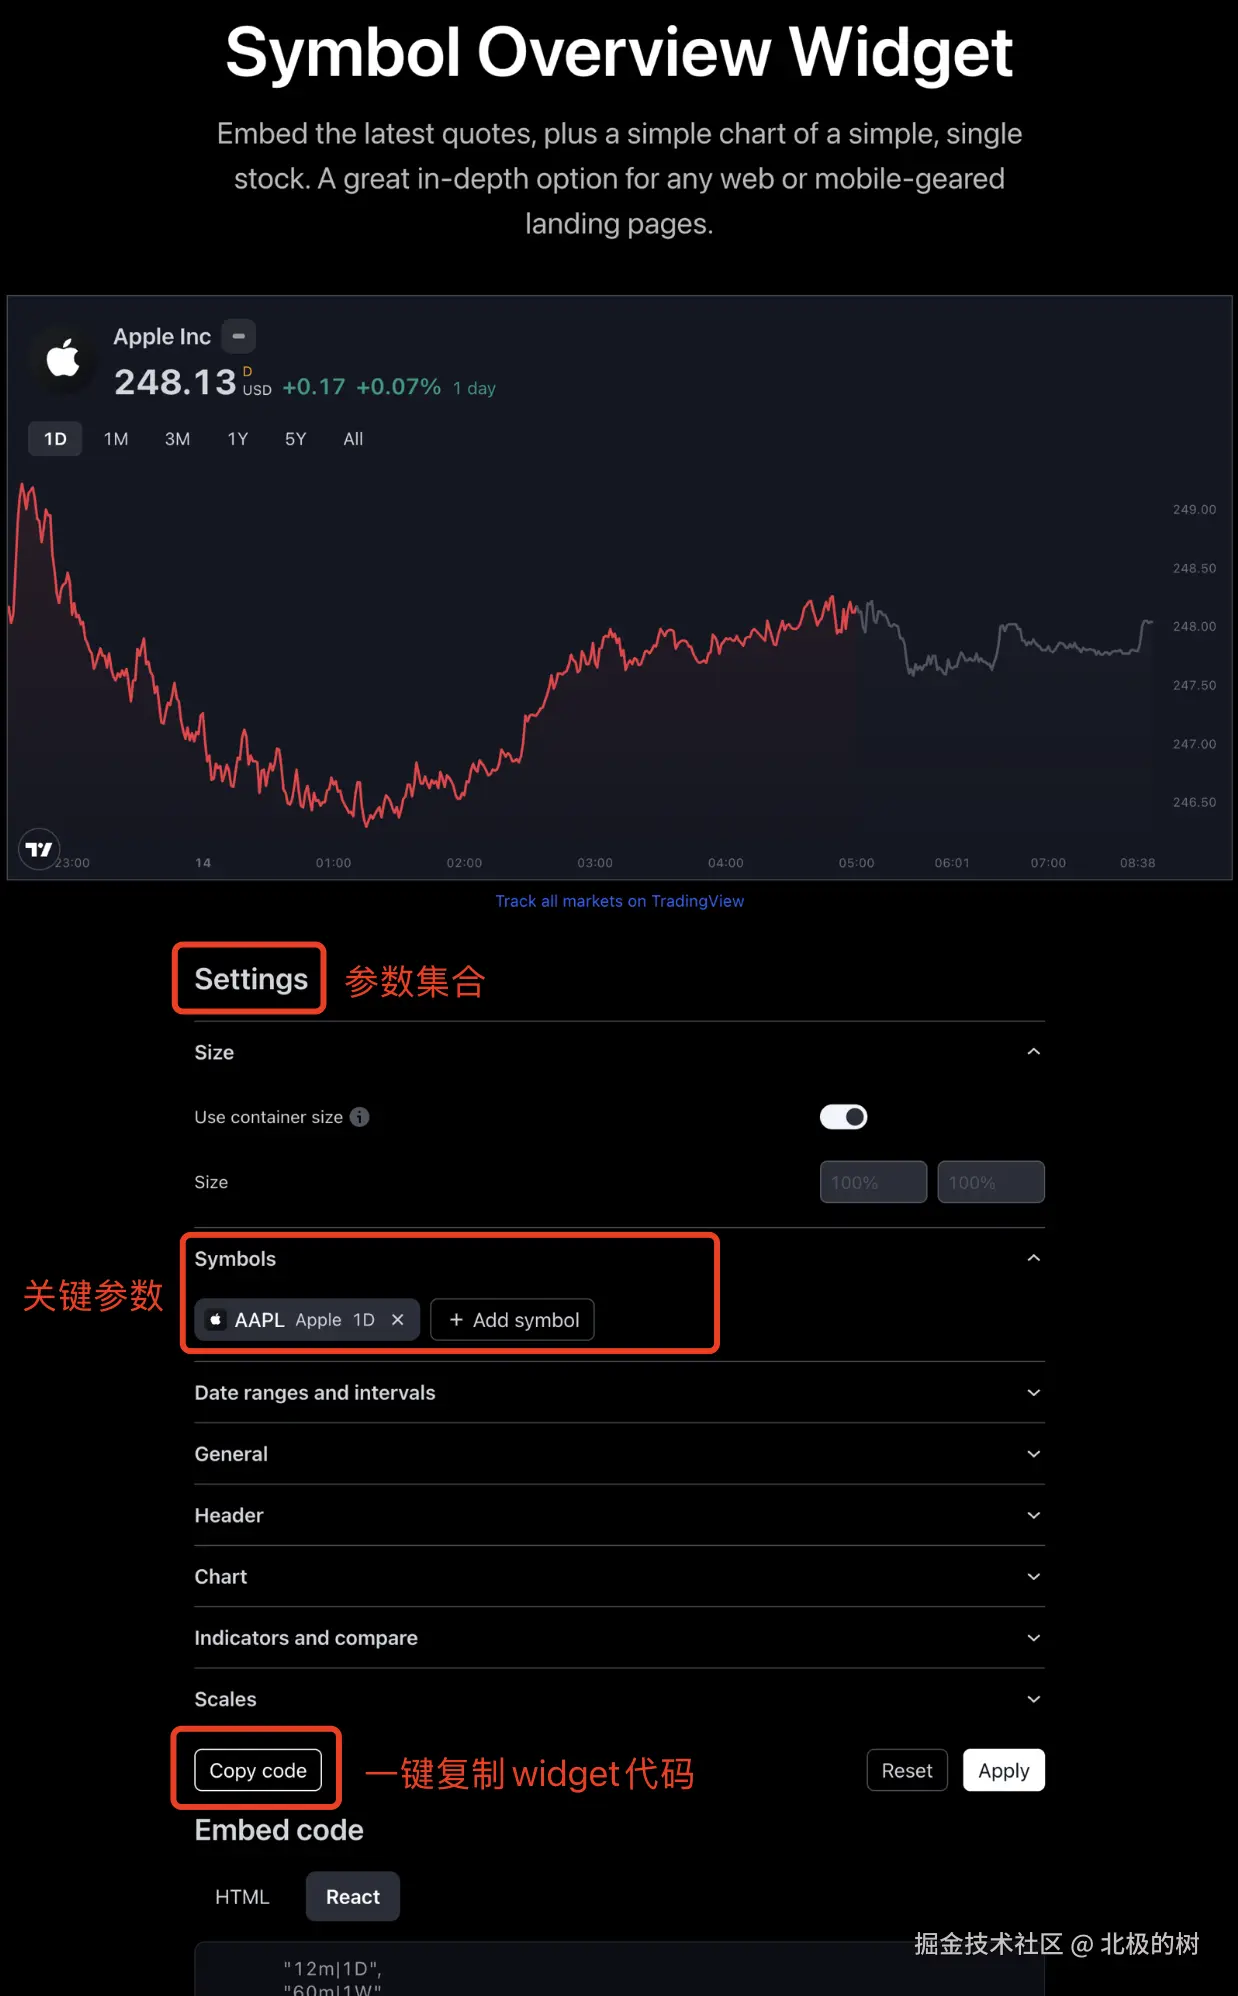The width and height of the screenshot is (1238, 1996).
Task: Open Track all markets on TradingView link
Action: [619, 901]
